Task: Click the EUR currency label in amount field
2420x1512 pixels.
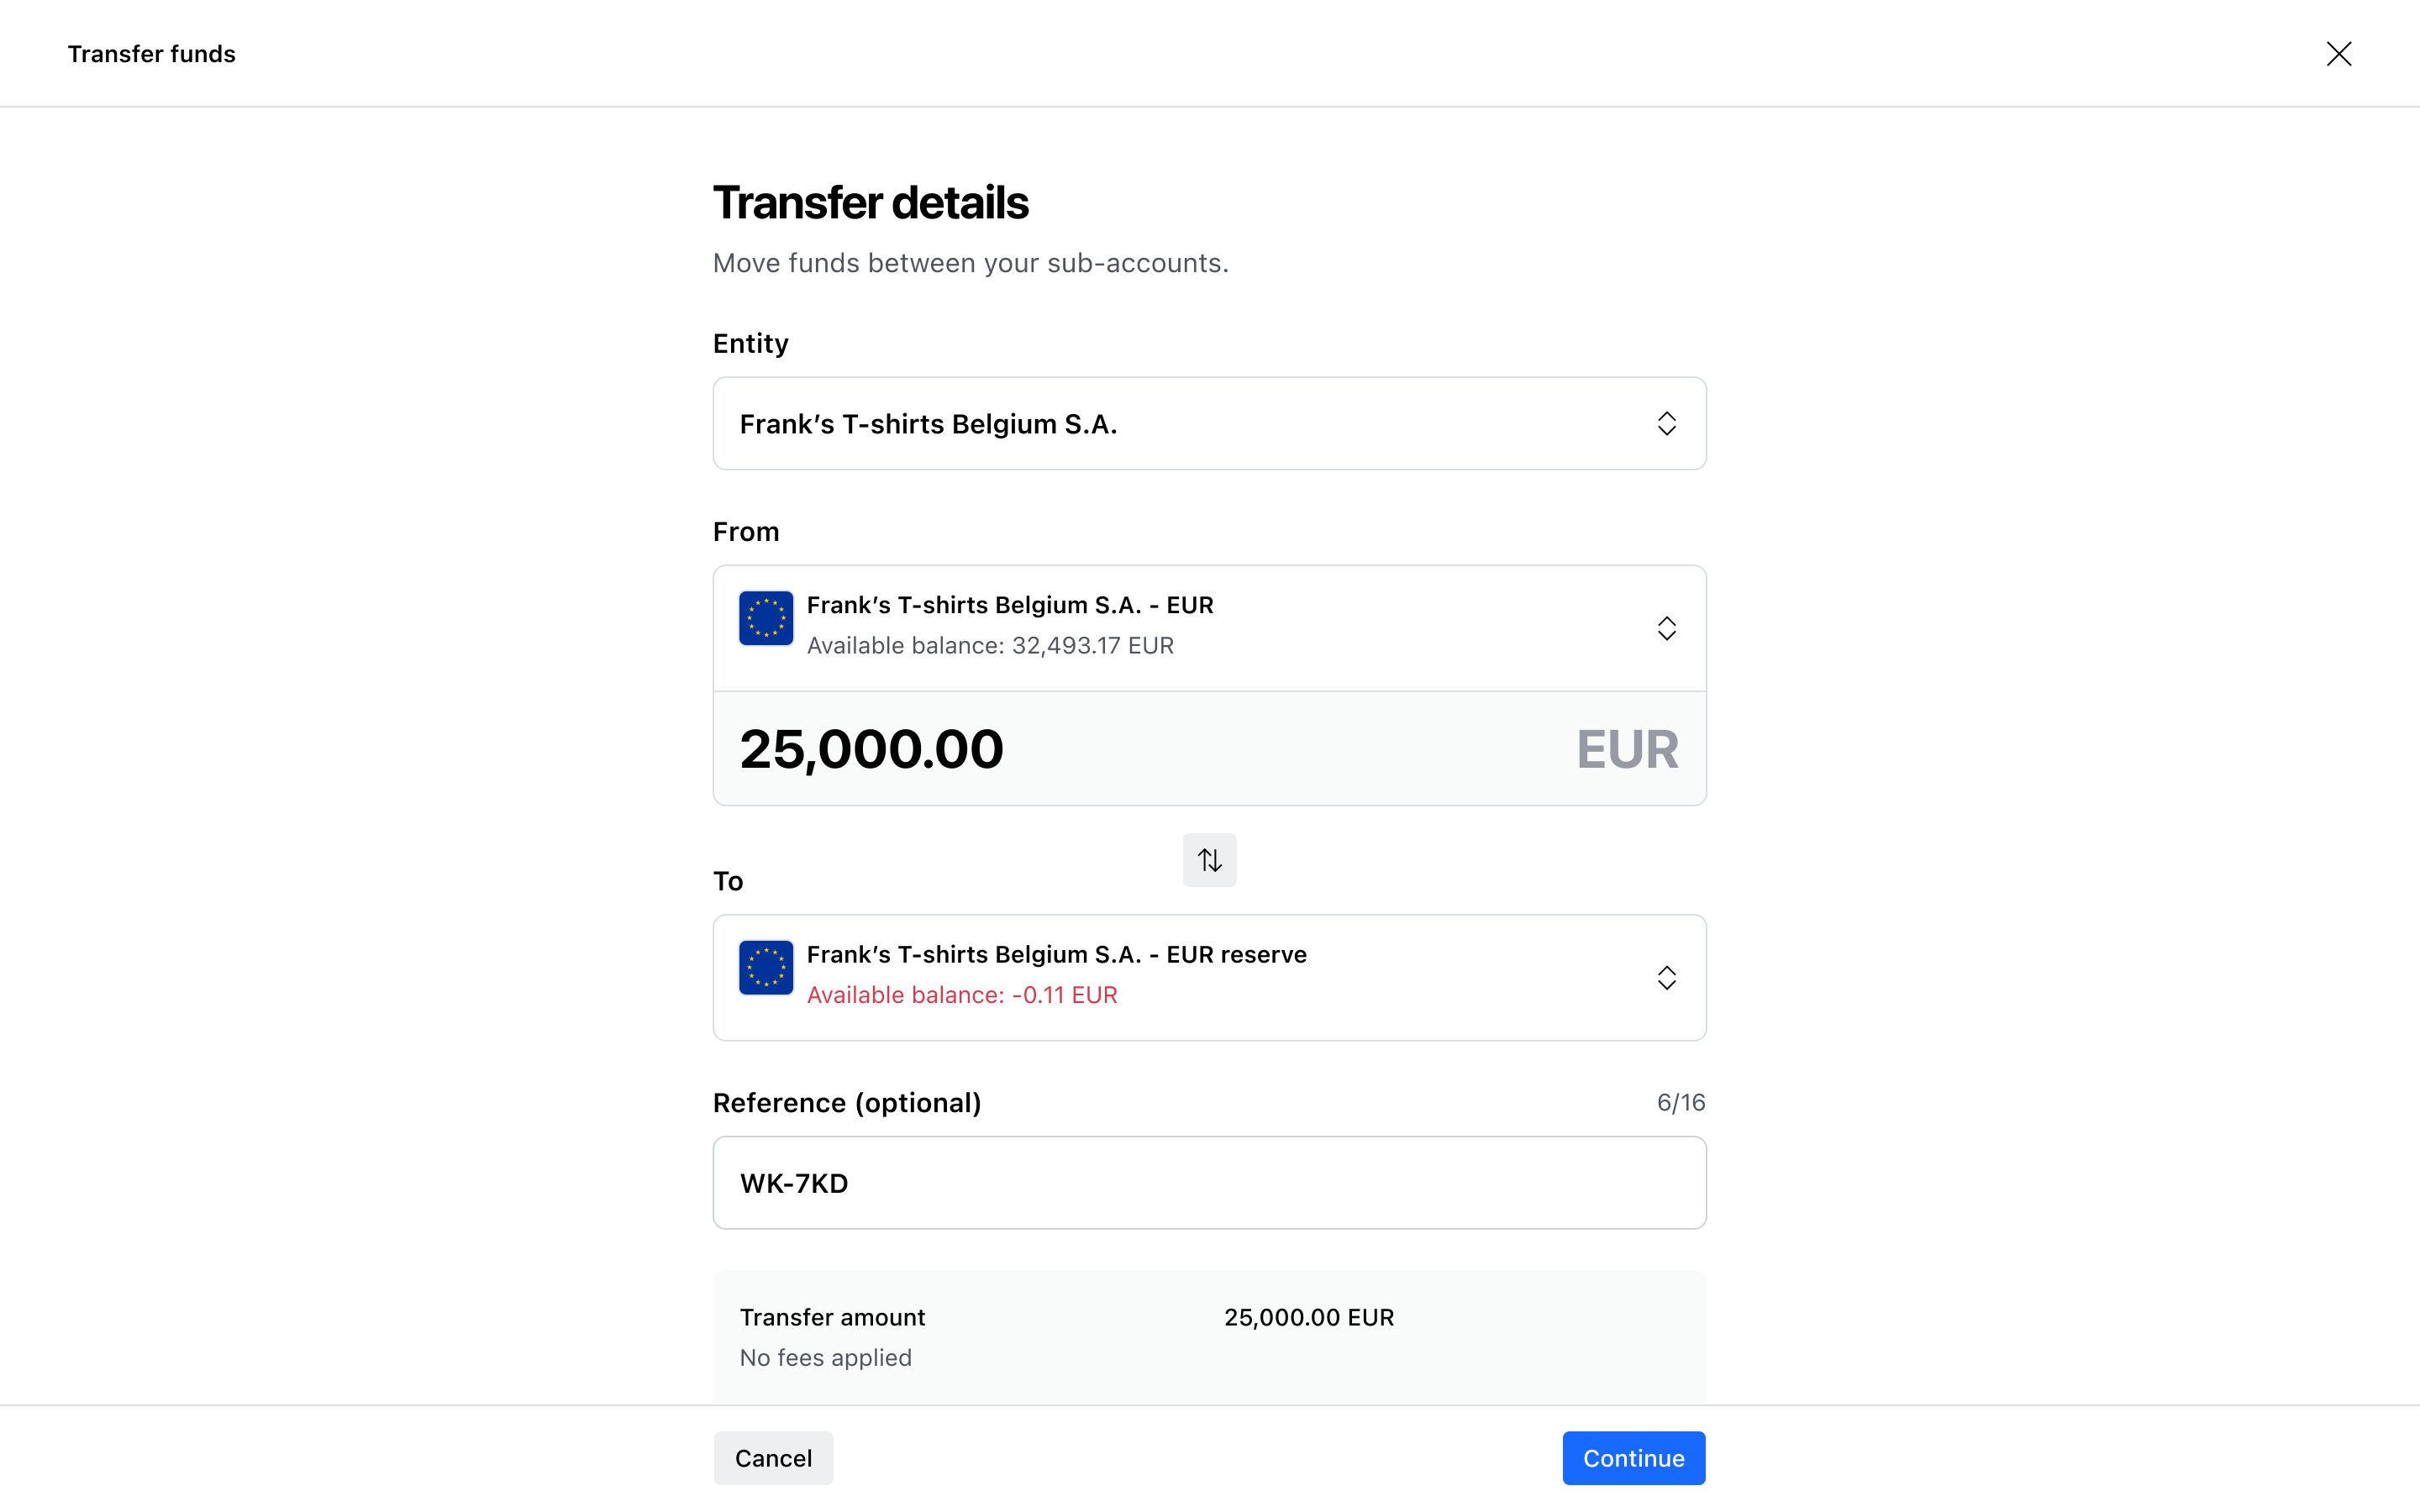Action: tap(1627, 749)
